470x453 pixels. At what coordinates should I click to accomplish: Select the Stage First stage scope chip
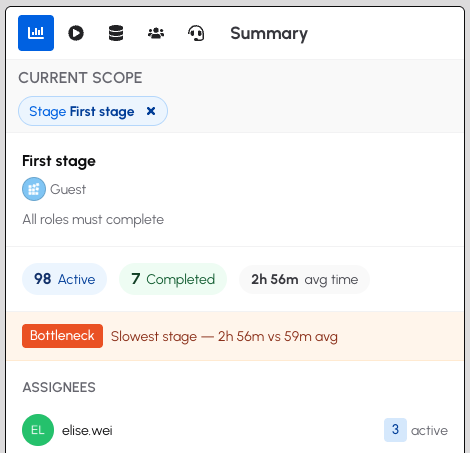93,111
